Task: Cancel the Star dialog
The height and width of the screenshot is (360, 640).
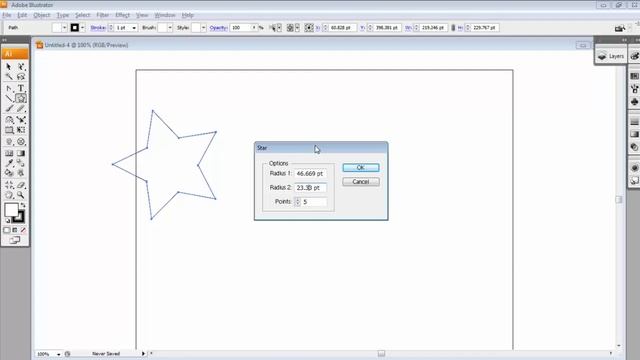Action: click(361, 182)
